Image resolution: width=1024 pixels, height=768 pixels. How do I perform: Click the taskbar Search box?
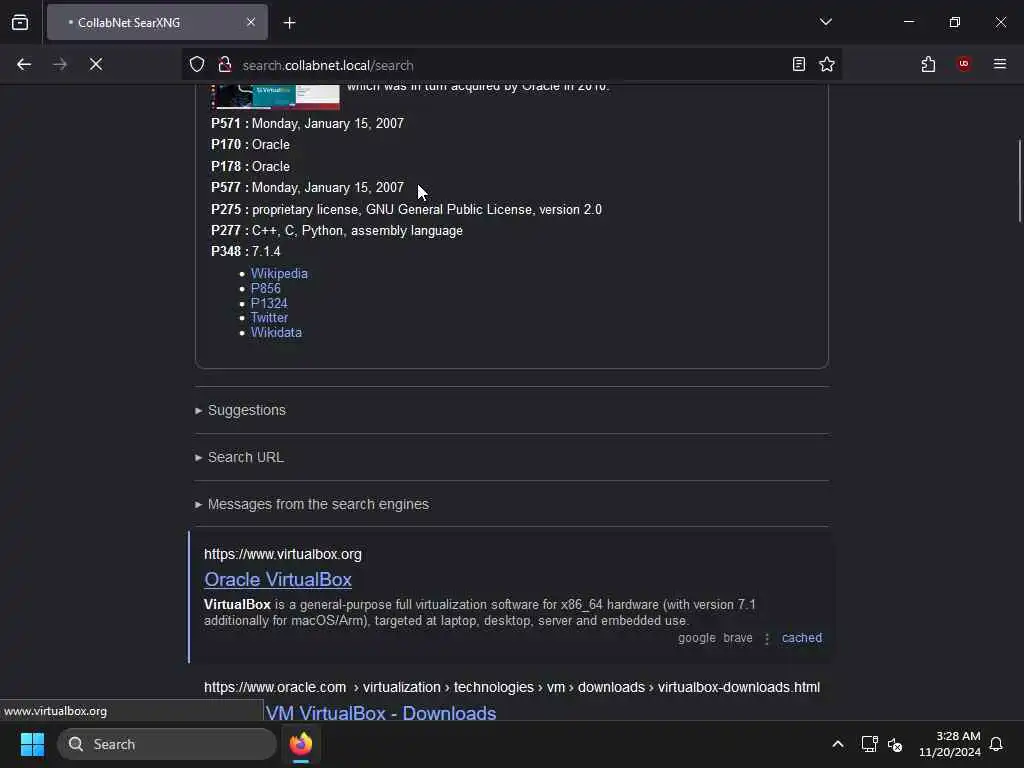point(167,744)
